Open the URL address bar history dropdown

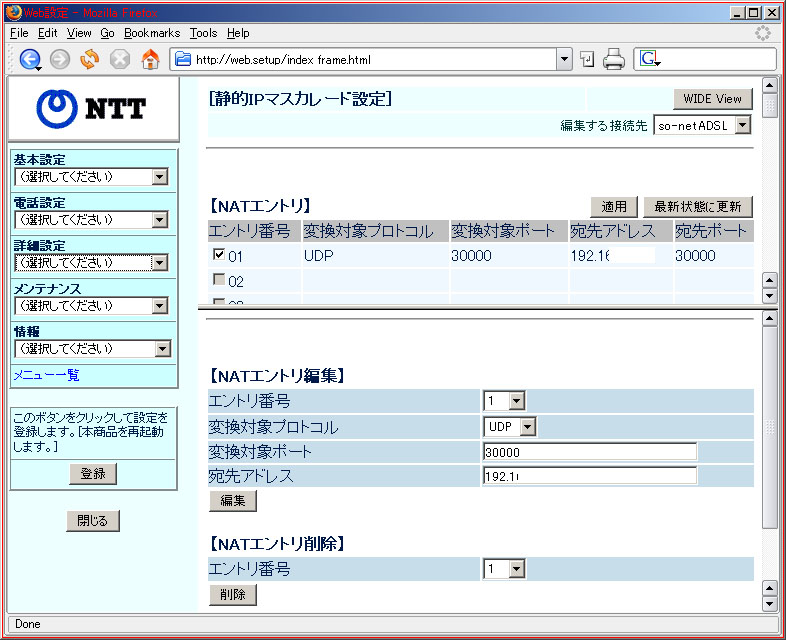click(564, 59)
